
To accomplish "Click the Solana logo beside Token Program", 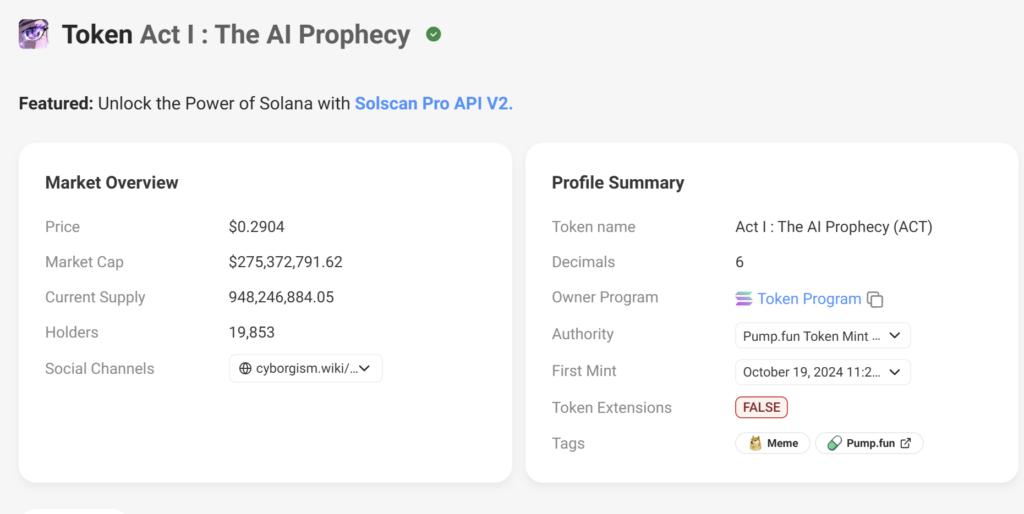I will pyautogui.click(x=744, y=298).
